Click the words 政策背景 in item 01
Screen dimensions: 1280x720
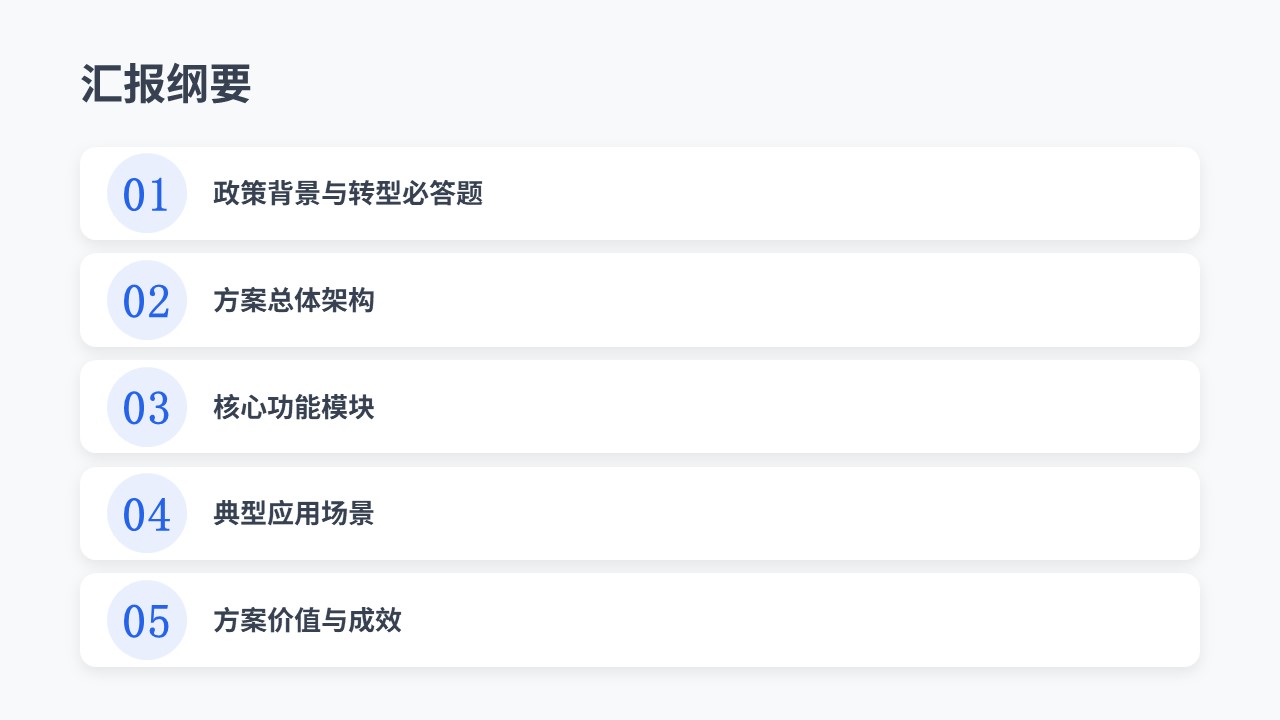pos(267,194)
